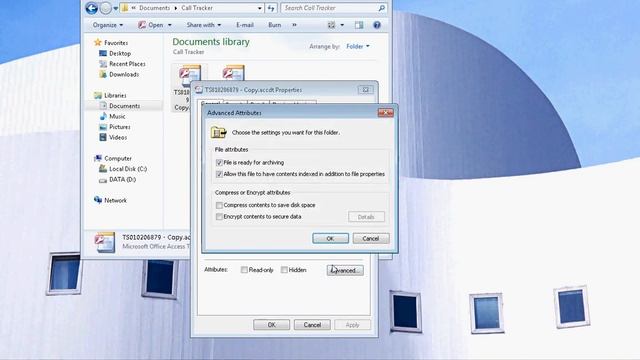Open the address bar history dropdown arrow
The width and height of the screenshot is (640, 360).
[260, 8]
